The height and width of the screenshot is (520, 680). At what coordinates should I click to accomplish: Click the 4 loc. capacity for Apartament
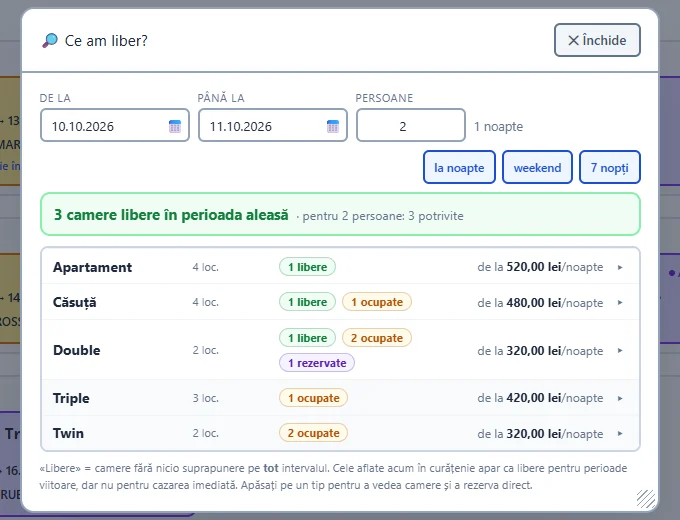pyautogui.click(x=206, y=267)
